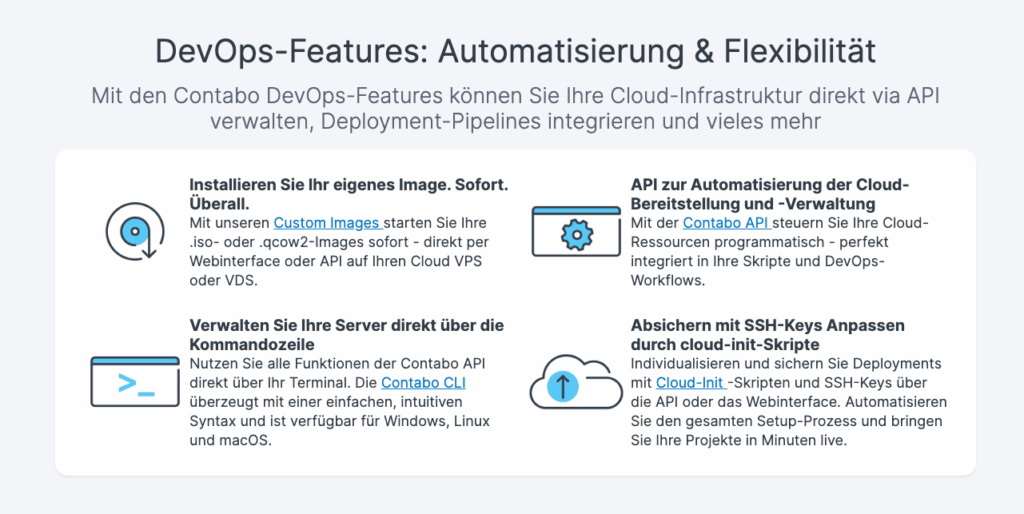
Task: Click heading 'API zur Automatisierung der Cloud-Bereitstellung'
Action: coord(770,194)
